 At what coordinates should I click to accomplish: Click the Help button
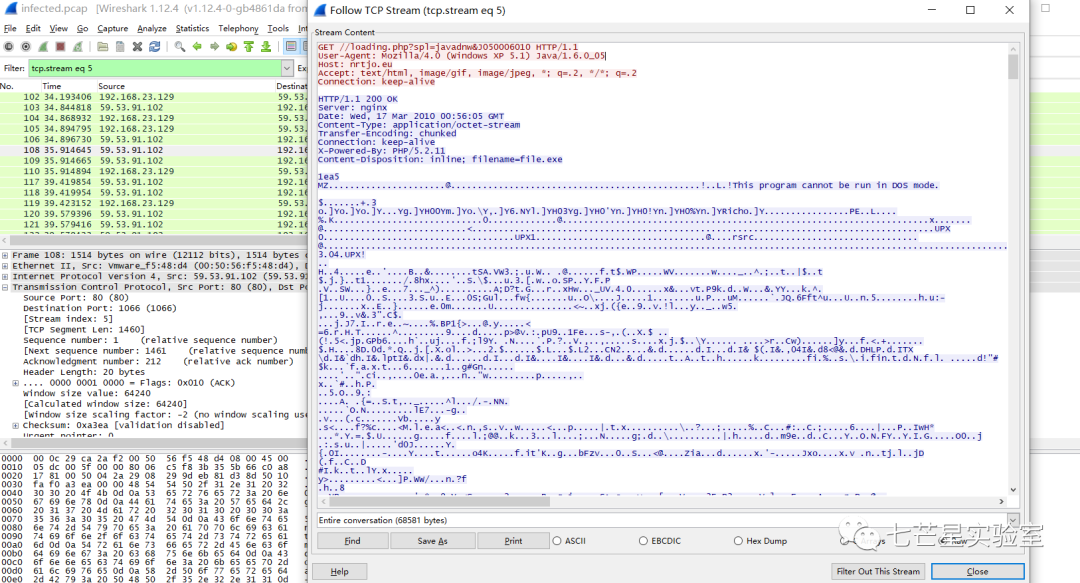340,571
